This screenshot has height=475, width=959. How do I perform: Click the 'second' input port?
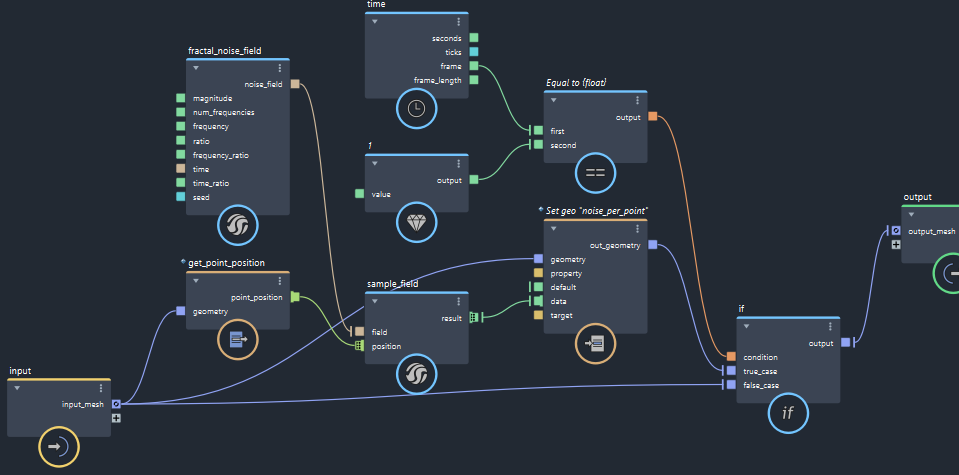538,145
